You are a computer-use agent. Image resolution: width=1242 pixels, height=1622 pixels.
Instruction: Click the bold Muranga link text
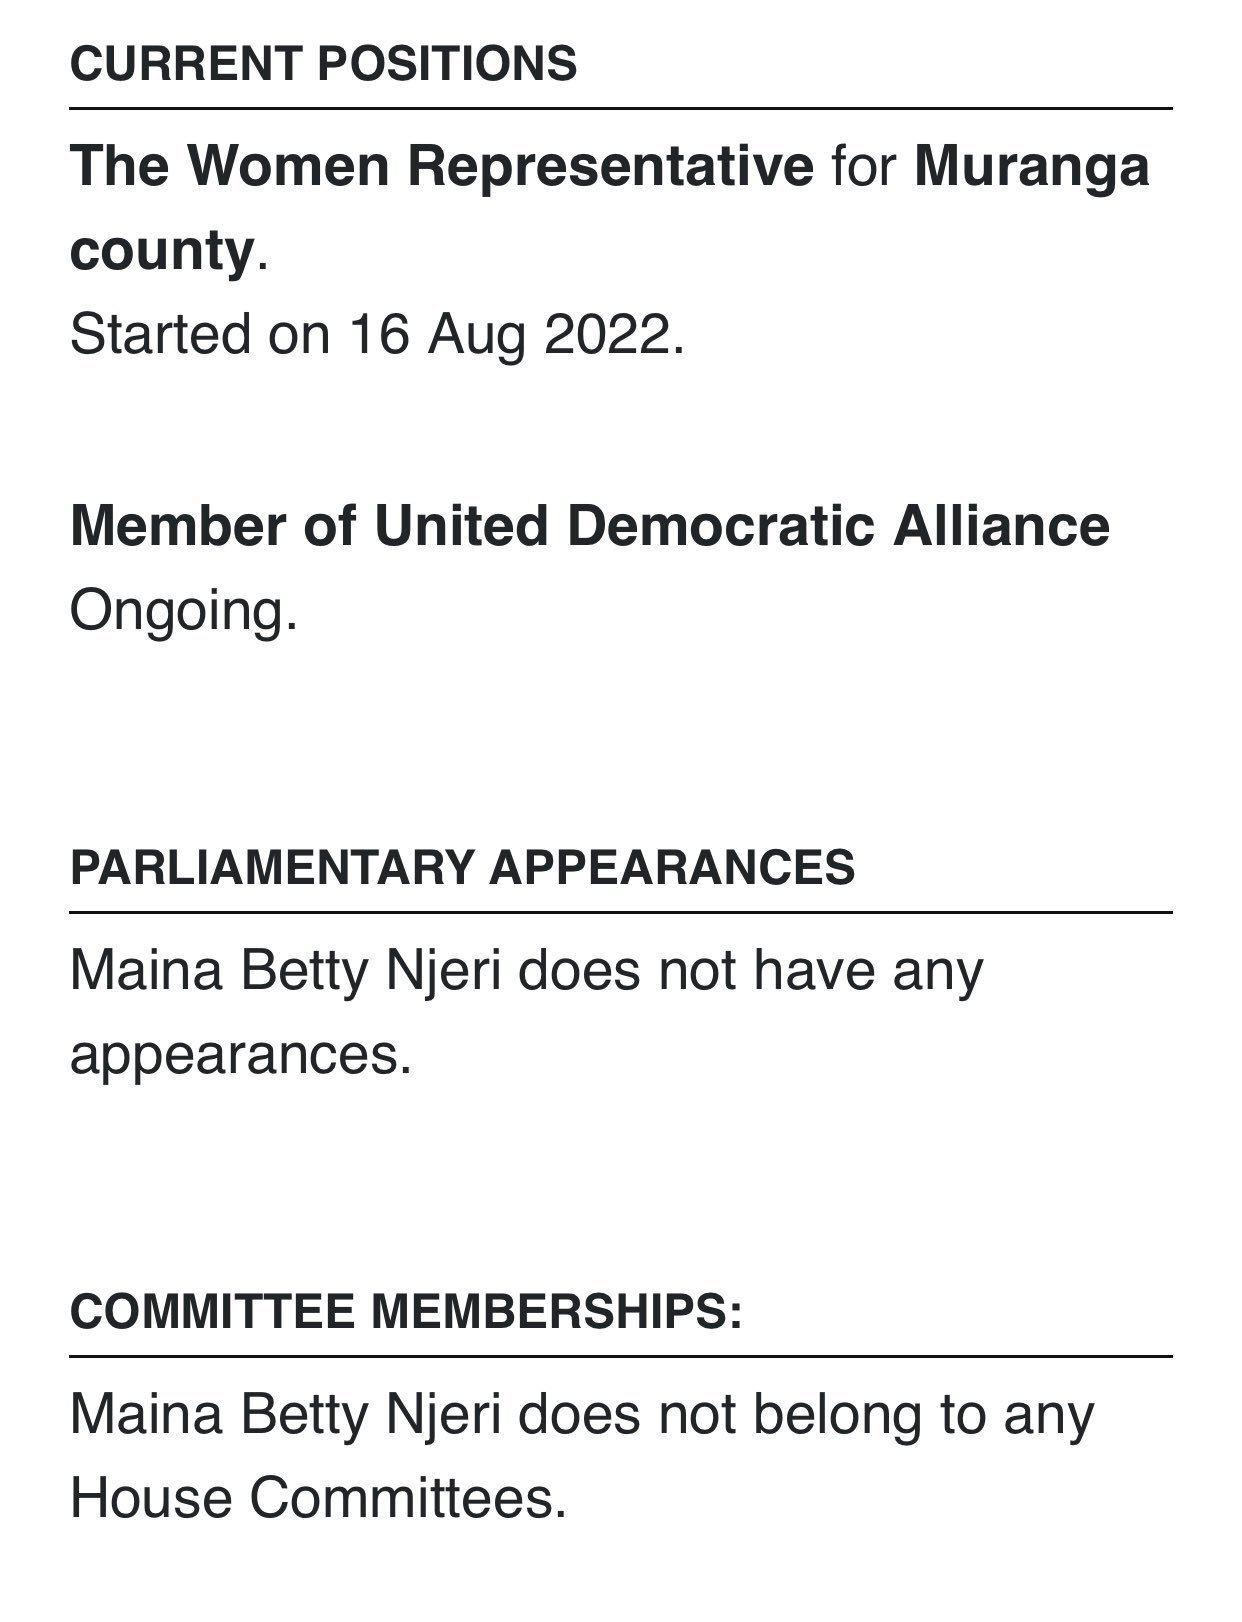[1031, 166]
